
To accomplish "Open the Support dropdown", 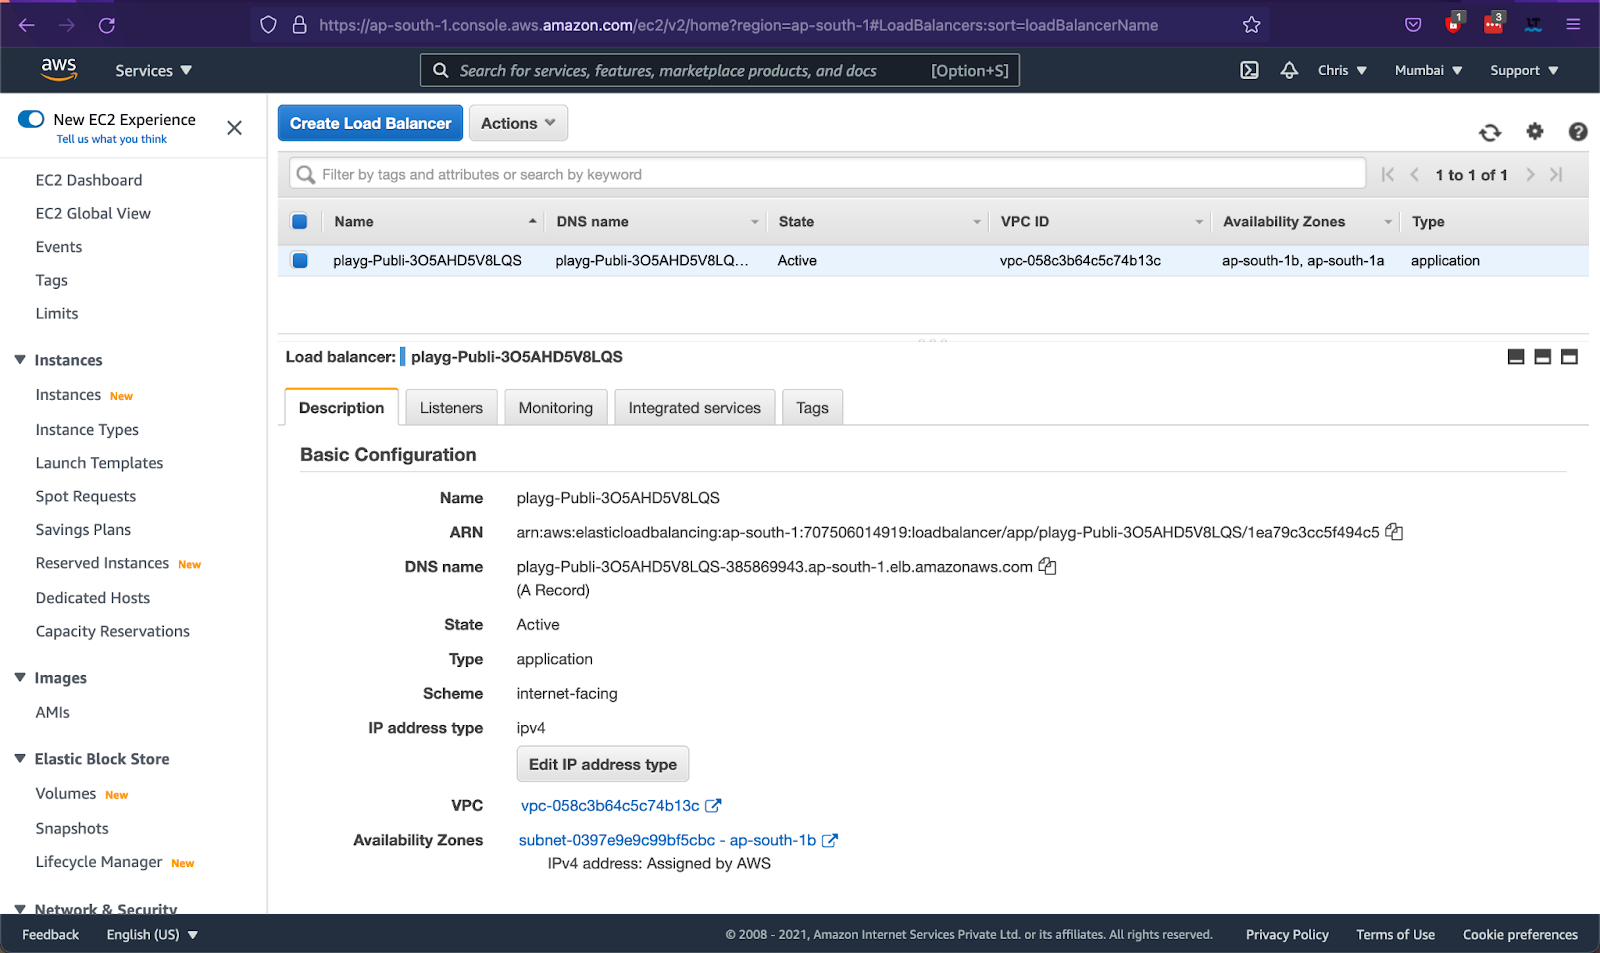I will click(1524, 70).
